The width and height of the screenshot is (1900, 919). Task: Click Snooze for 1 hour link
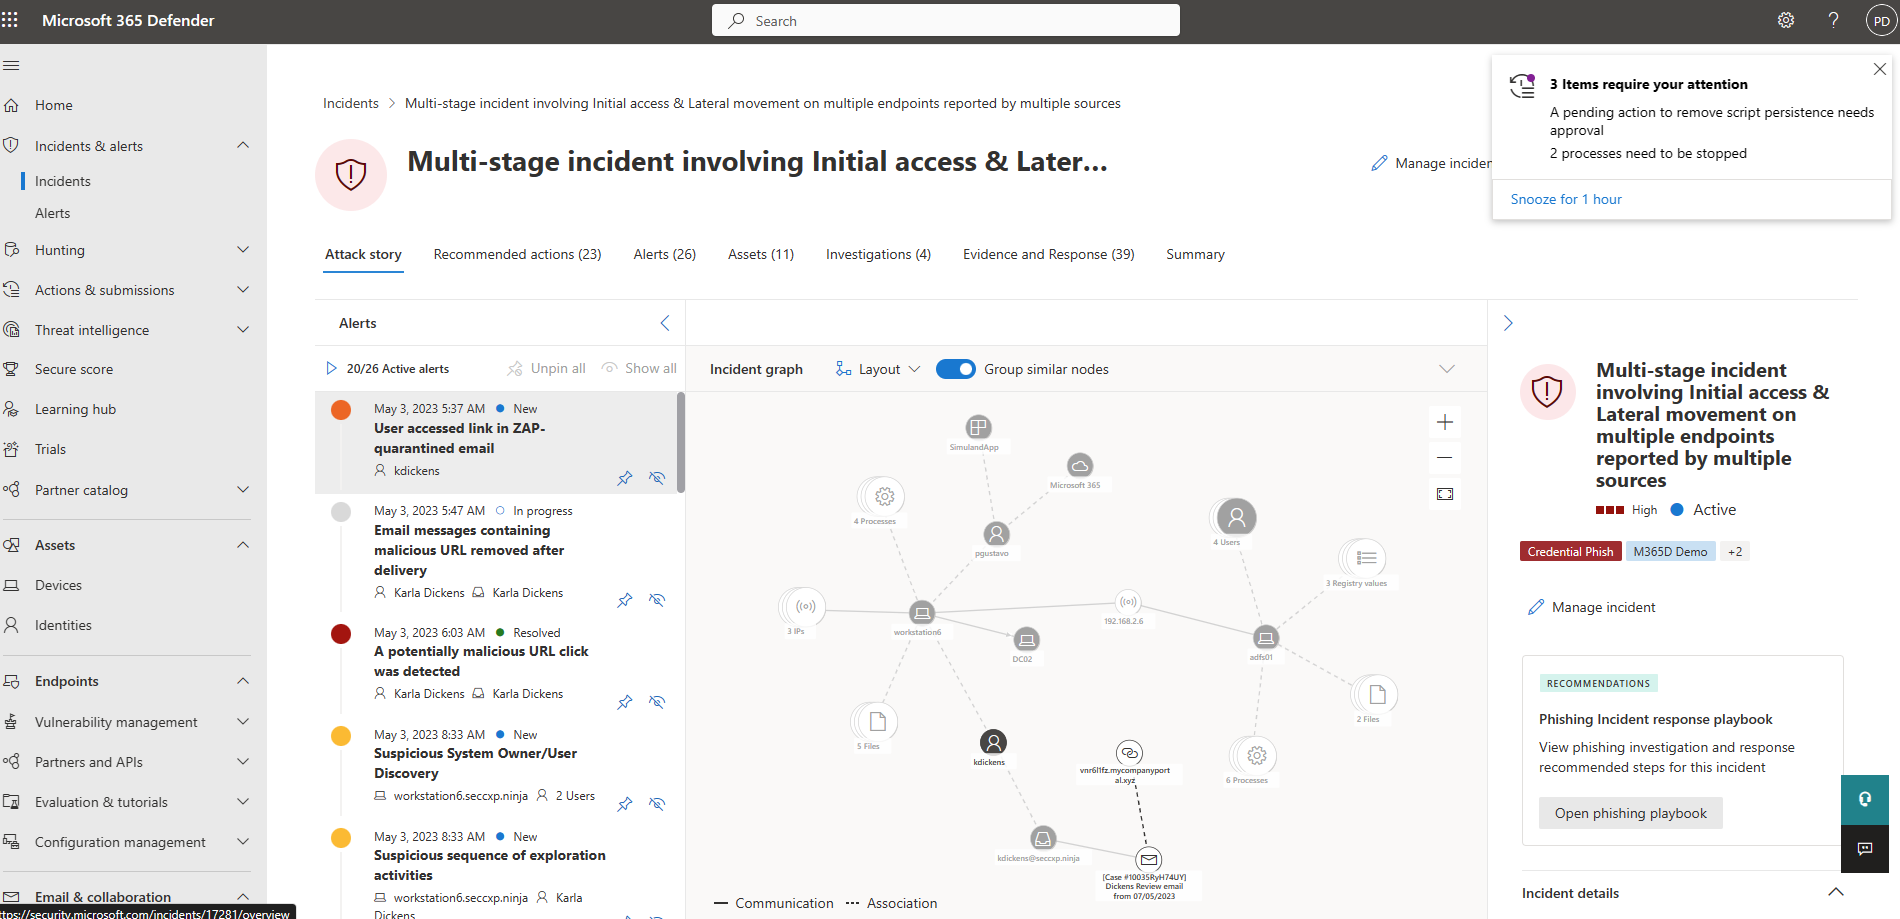[x=1566, y=199]
